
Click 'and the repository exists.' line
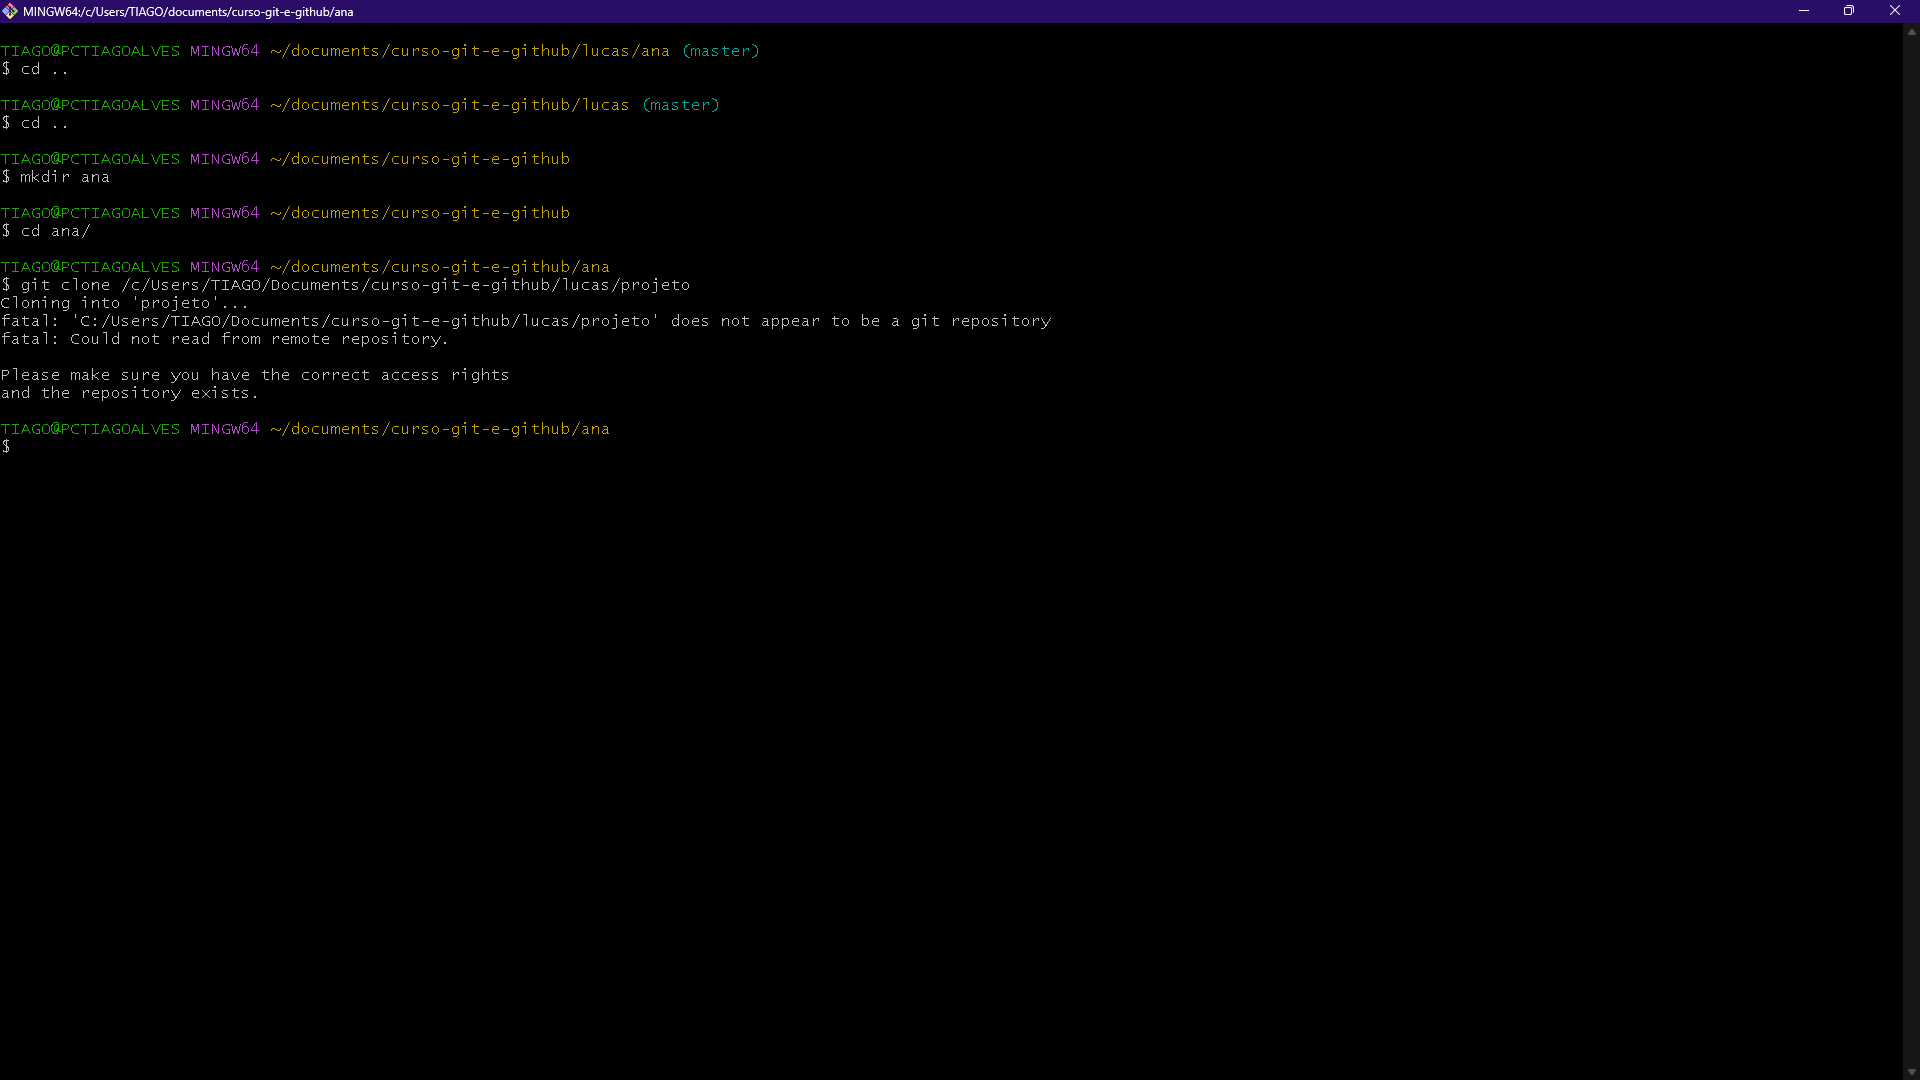tap(130, 393)
